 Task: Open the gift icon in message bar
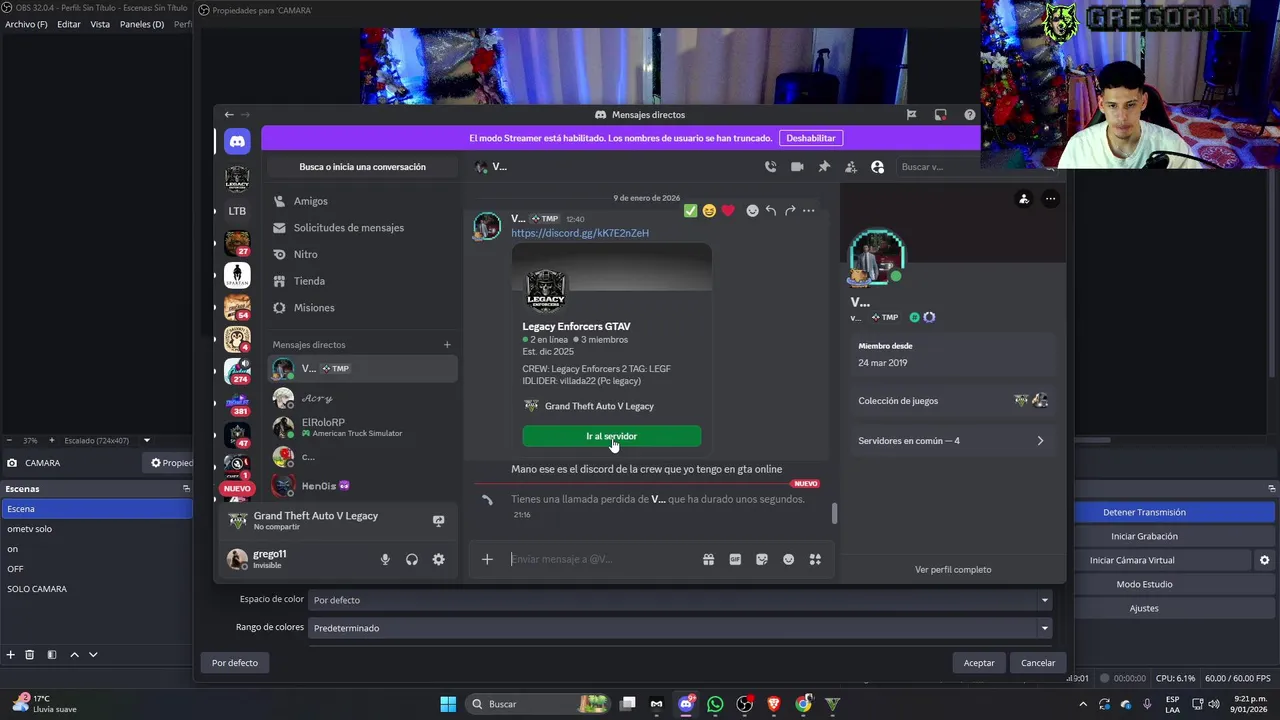(x=708, y=559)
